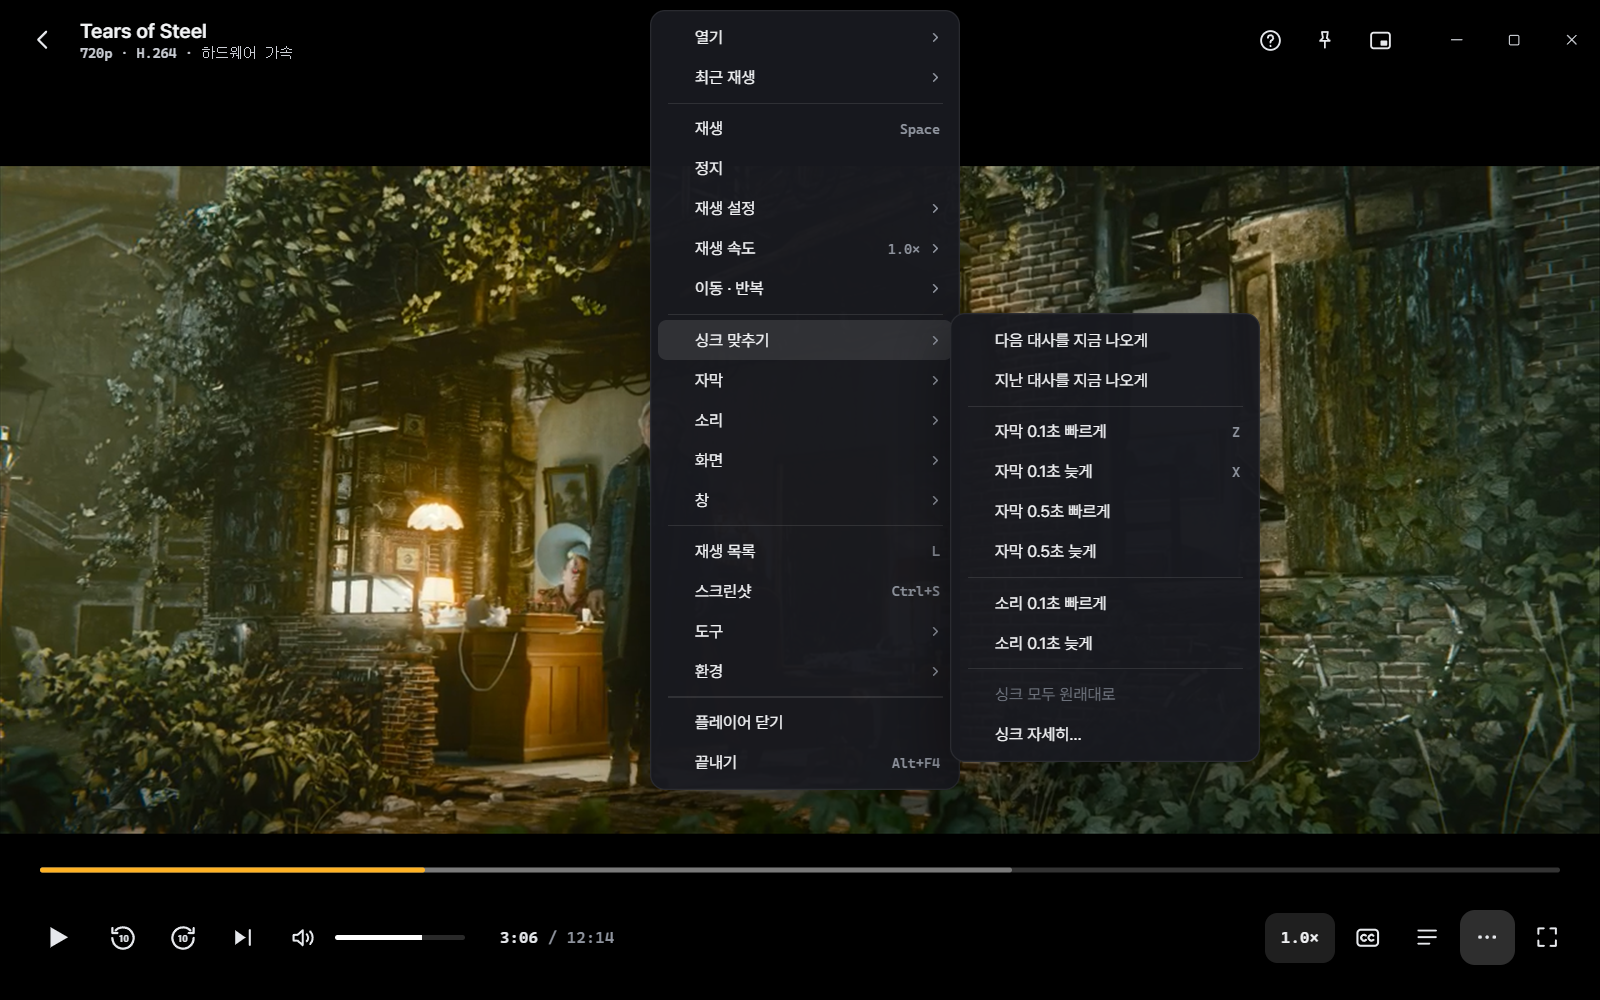1600x1000 pixels.
Task: Expand the 이동 · 반복 submenu
Action: click(x=805, y=288)
